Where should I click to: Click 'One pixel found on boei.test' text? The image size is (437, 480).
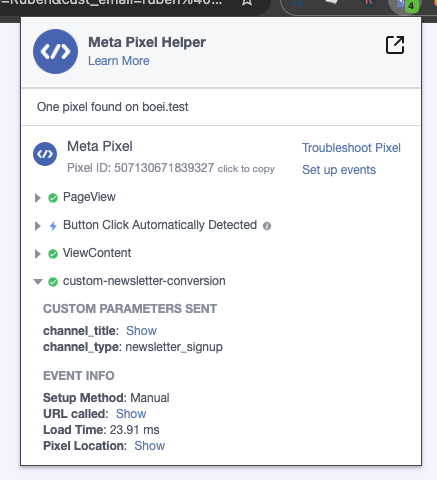click(113, 107)
